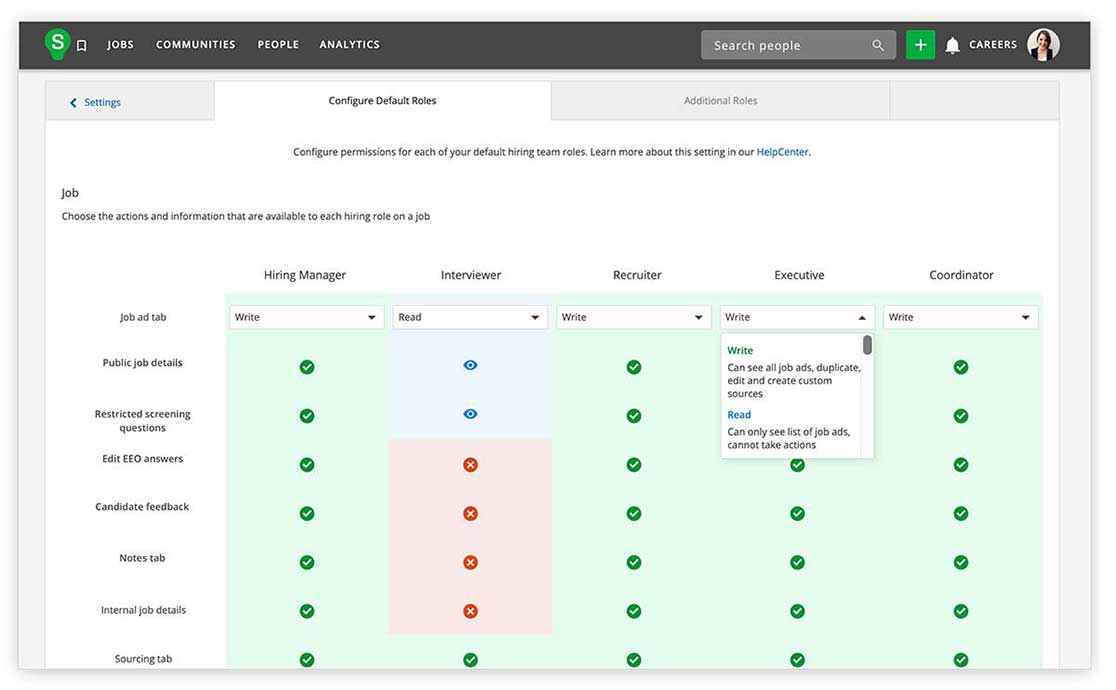Click Interviewer's red X for Edit EEO answers
Screen dimensions: 1116x690
(x=470, y=465)
